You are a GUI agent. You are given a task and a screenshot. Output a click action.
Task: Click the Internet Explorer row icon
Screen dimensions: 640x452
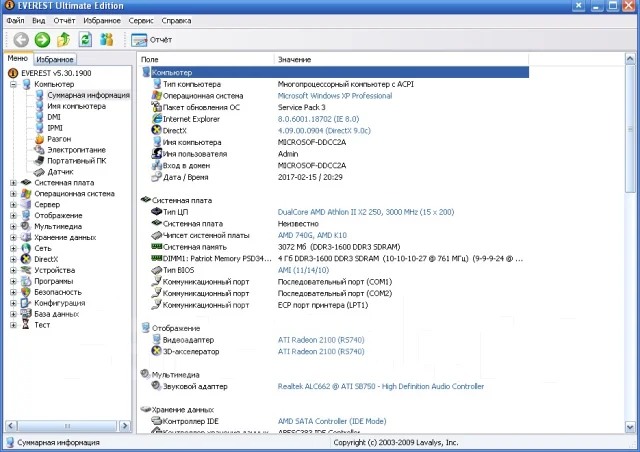click(157, 119)
